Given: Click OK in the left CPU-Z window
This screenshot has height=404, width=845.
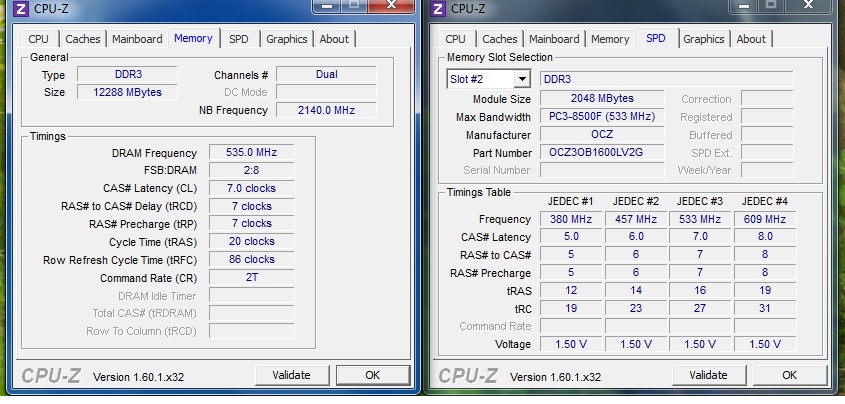Looking at the screenshot, I should click(372, 375).
